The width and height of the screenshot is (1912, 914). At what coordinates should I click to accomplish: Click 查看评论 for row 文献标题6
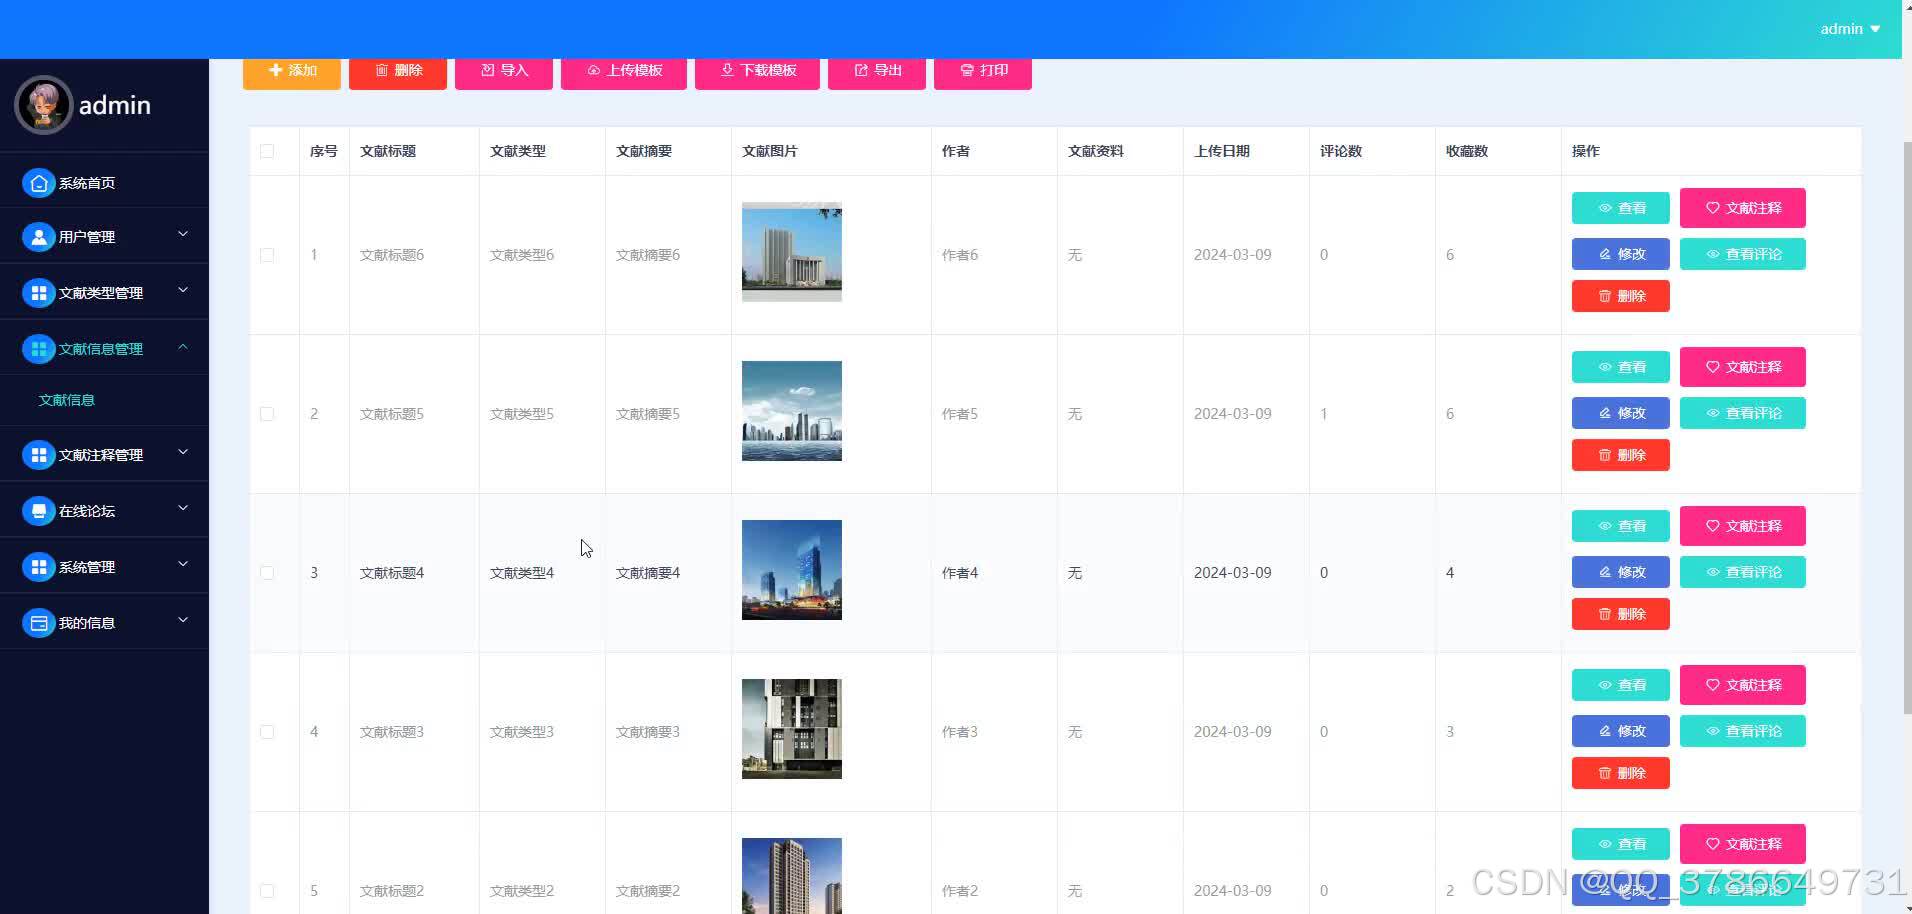[1743, 254]
